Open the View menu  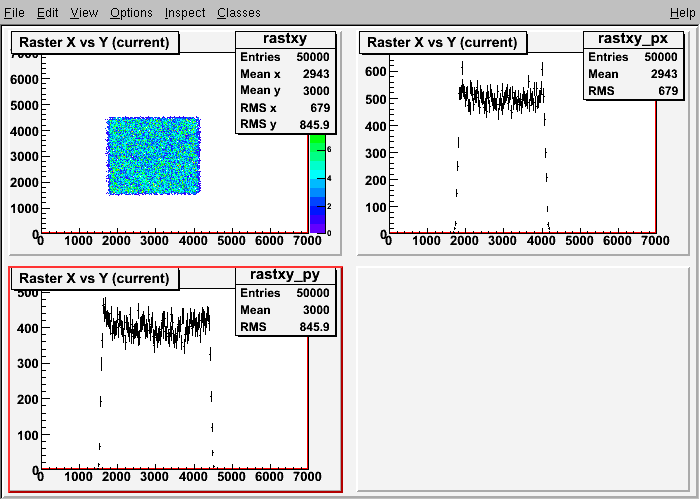(84, 12)
